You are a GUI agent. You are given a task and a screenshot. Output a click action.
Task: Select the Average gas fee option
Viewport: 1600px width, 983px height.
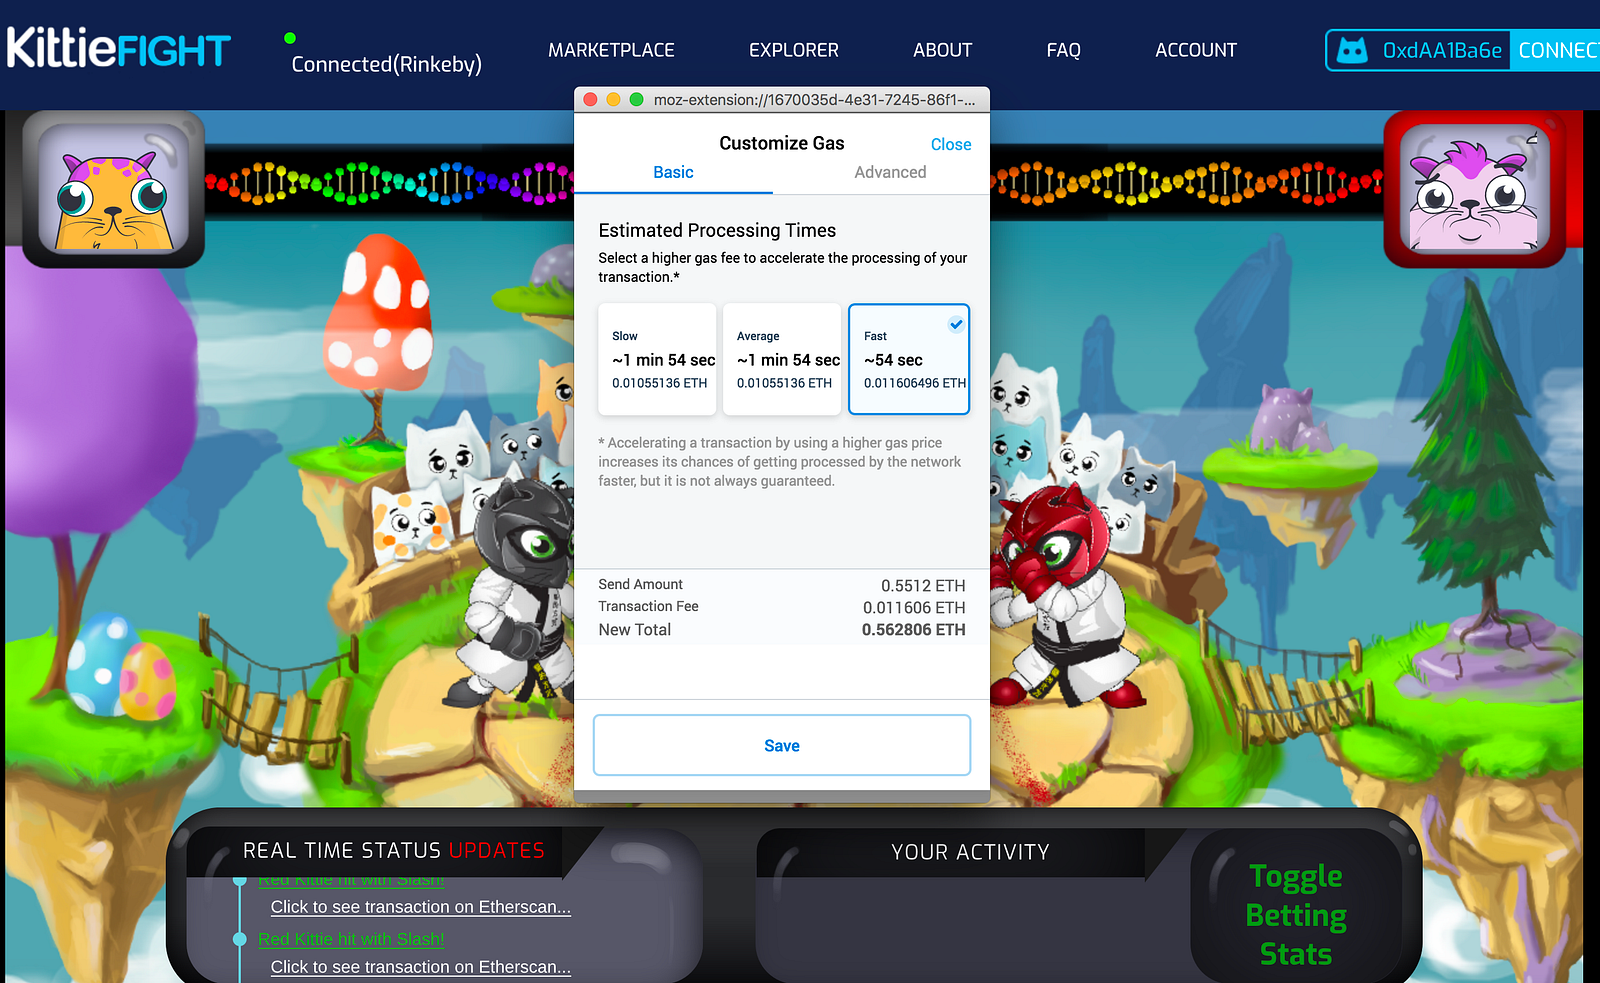coord(782,359)
